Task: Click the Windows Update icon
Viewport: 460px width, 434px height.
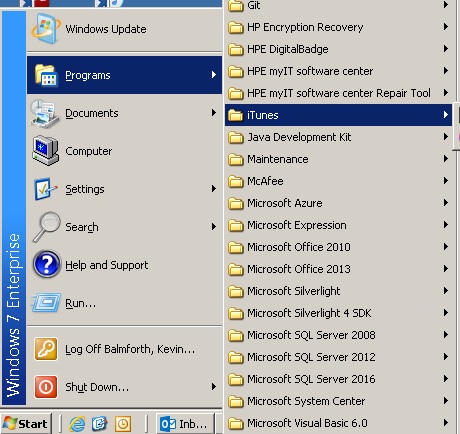Action: click(x=46, y=29)
